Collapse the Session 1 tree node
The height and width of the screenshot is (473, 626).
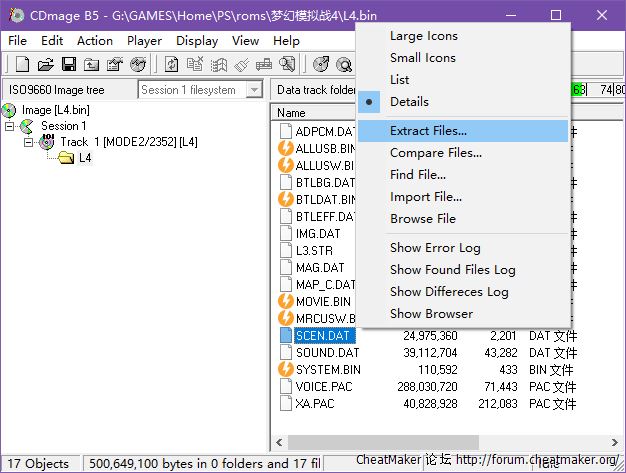point(11,126)
